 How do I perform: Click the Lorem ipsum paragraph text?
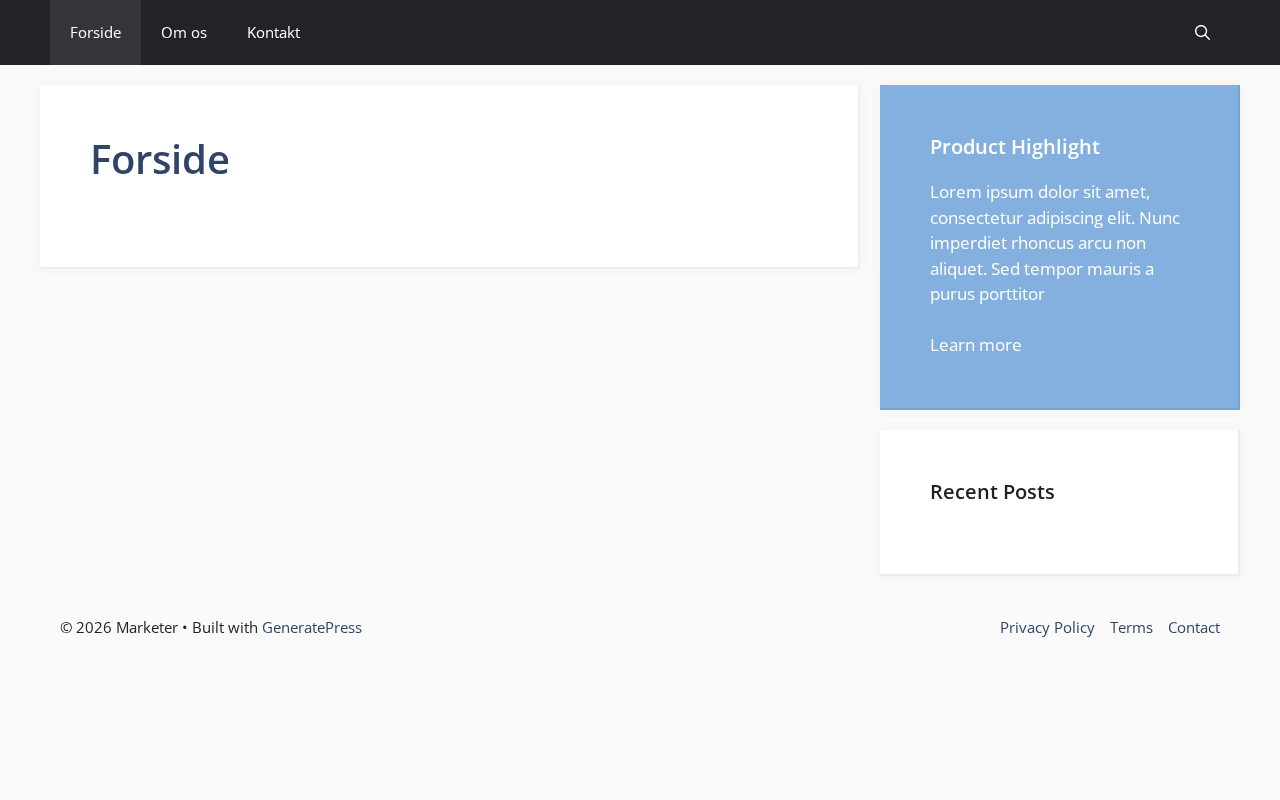pyautogui.click(x=1054, y=243)
